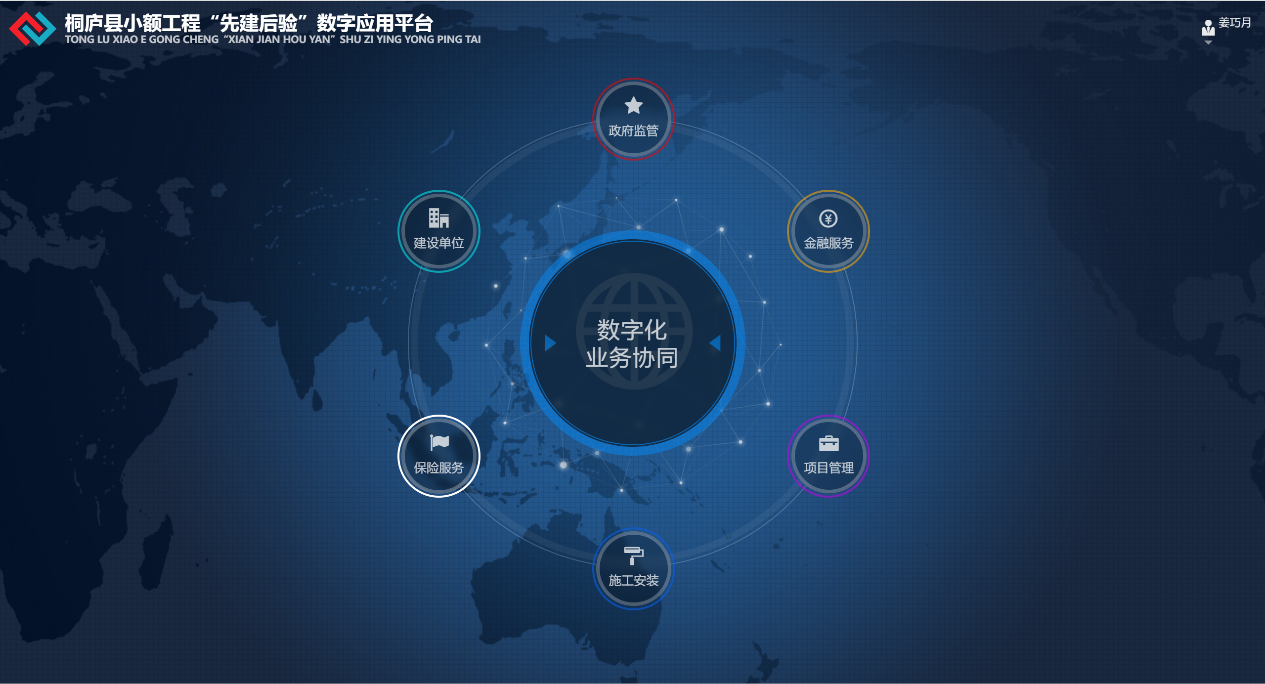The height and width of the screenshot is (684, 1265).
Task: Click the 数字化业务协同 center text
Action: pyautogui.click(x=632, y=343)
